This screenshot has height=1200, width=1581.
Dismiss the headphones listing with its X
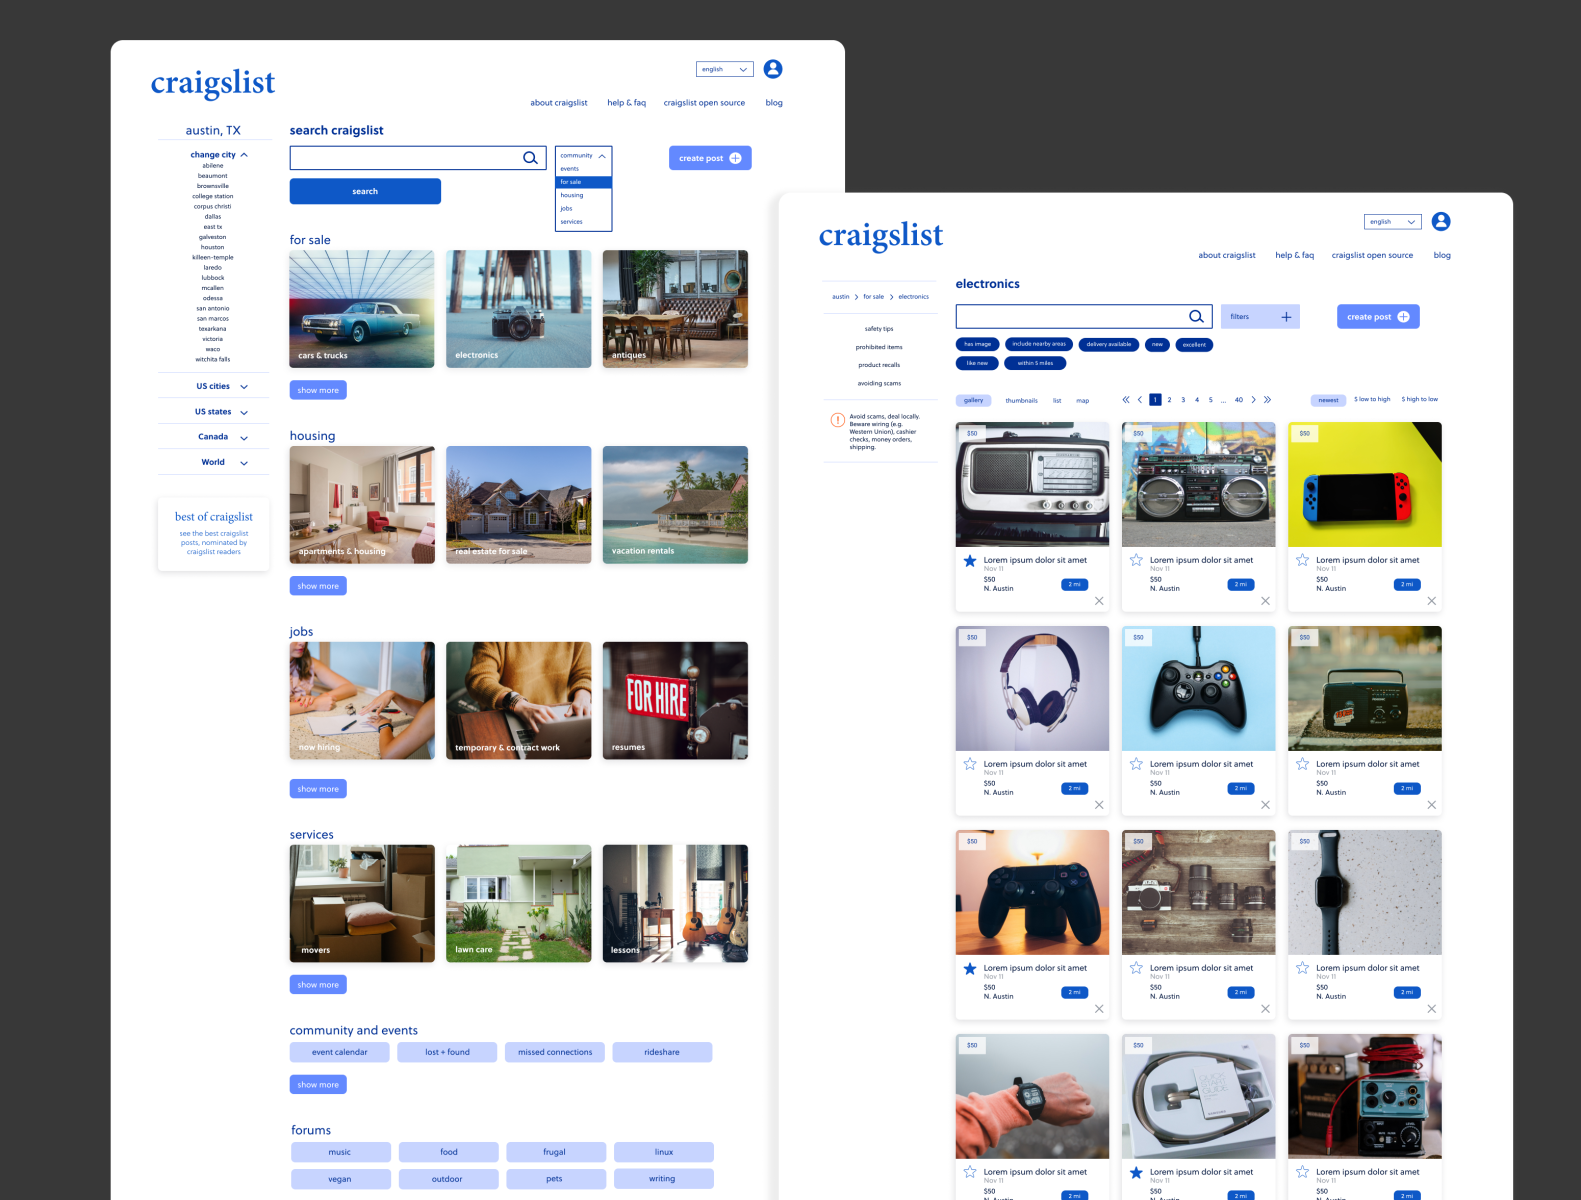pyautogui.click(x=1099, y=805)
